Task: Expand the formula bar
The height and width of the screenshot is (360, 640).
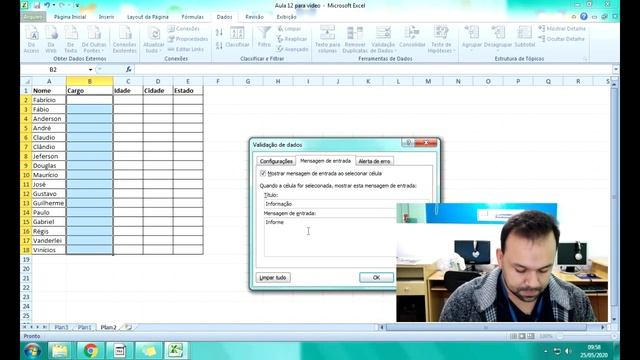Action: click(616, 70)
